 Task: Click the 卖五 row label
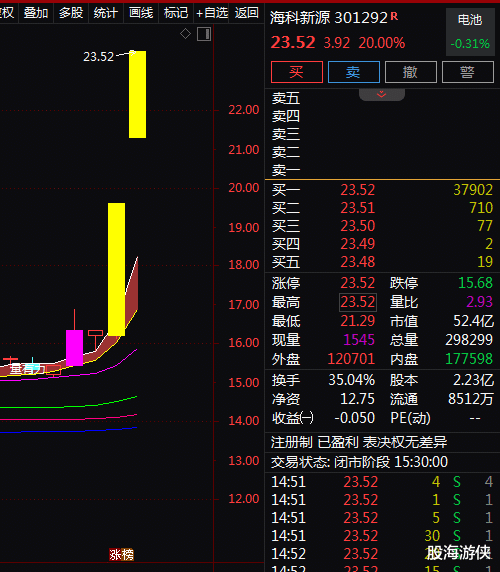click(x=286, y=98)
